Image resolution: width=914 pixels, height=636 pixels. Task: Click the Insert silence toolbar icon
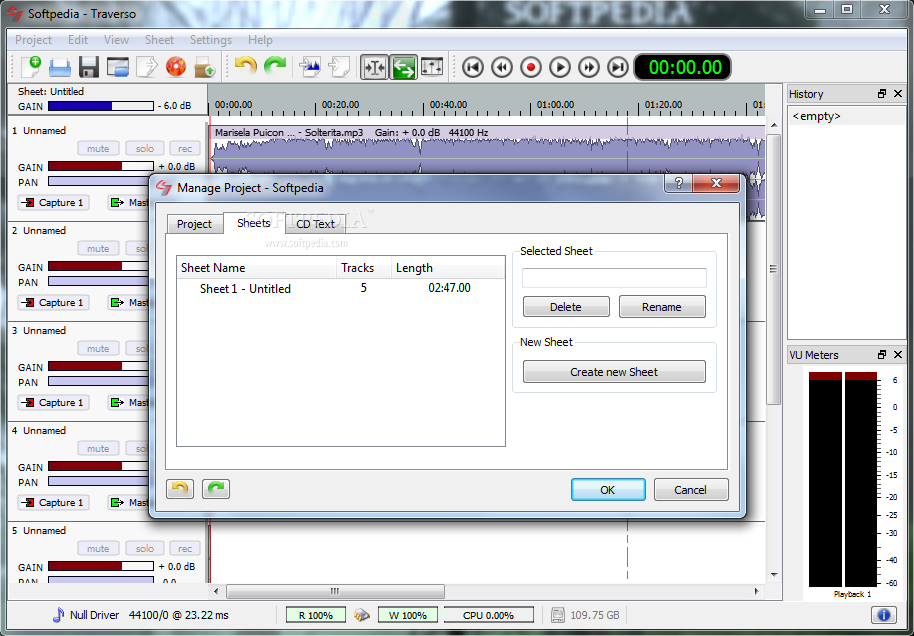pyautogui.click(x=339, y=66)
